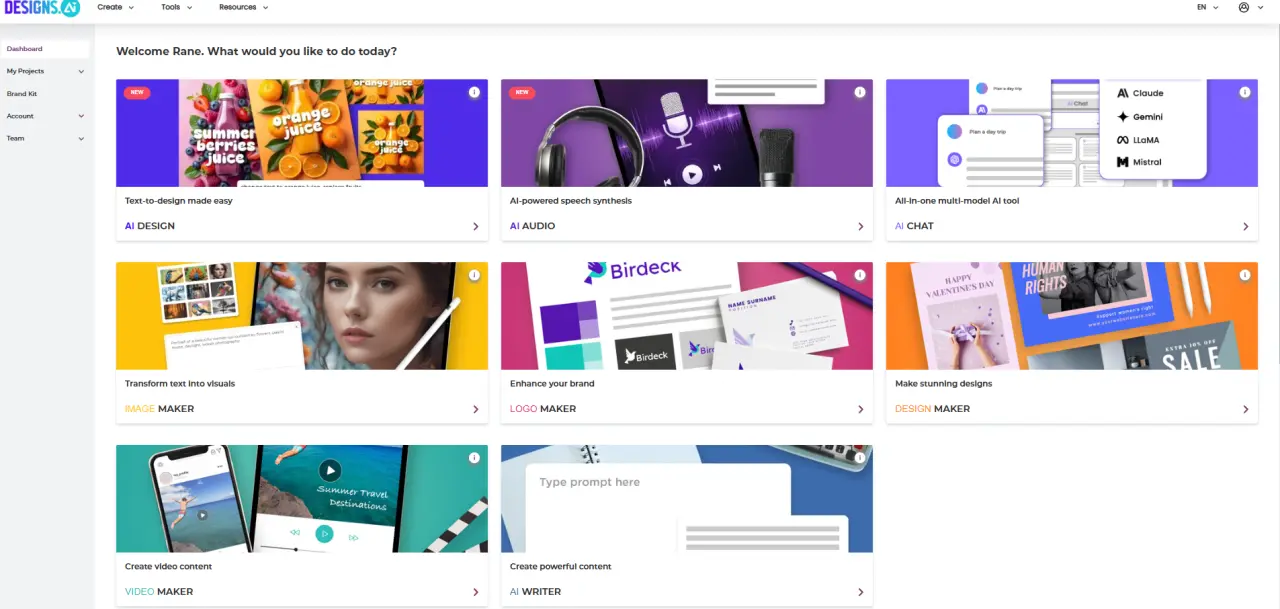The image size is (1280, 609).
Task: Open the AI CHAT tool link
Action: click(914, 226)
